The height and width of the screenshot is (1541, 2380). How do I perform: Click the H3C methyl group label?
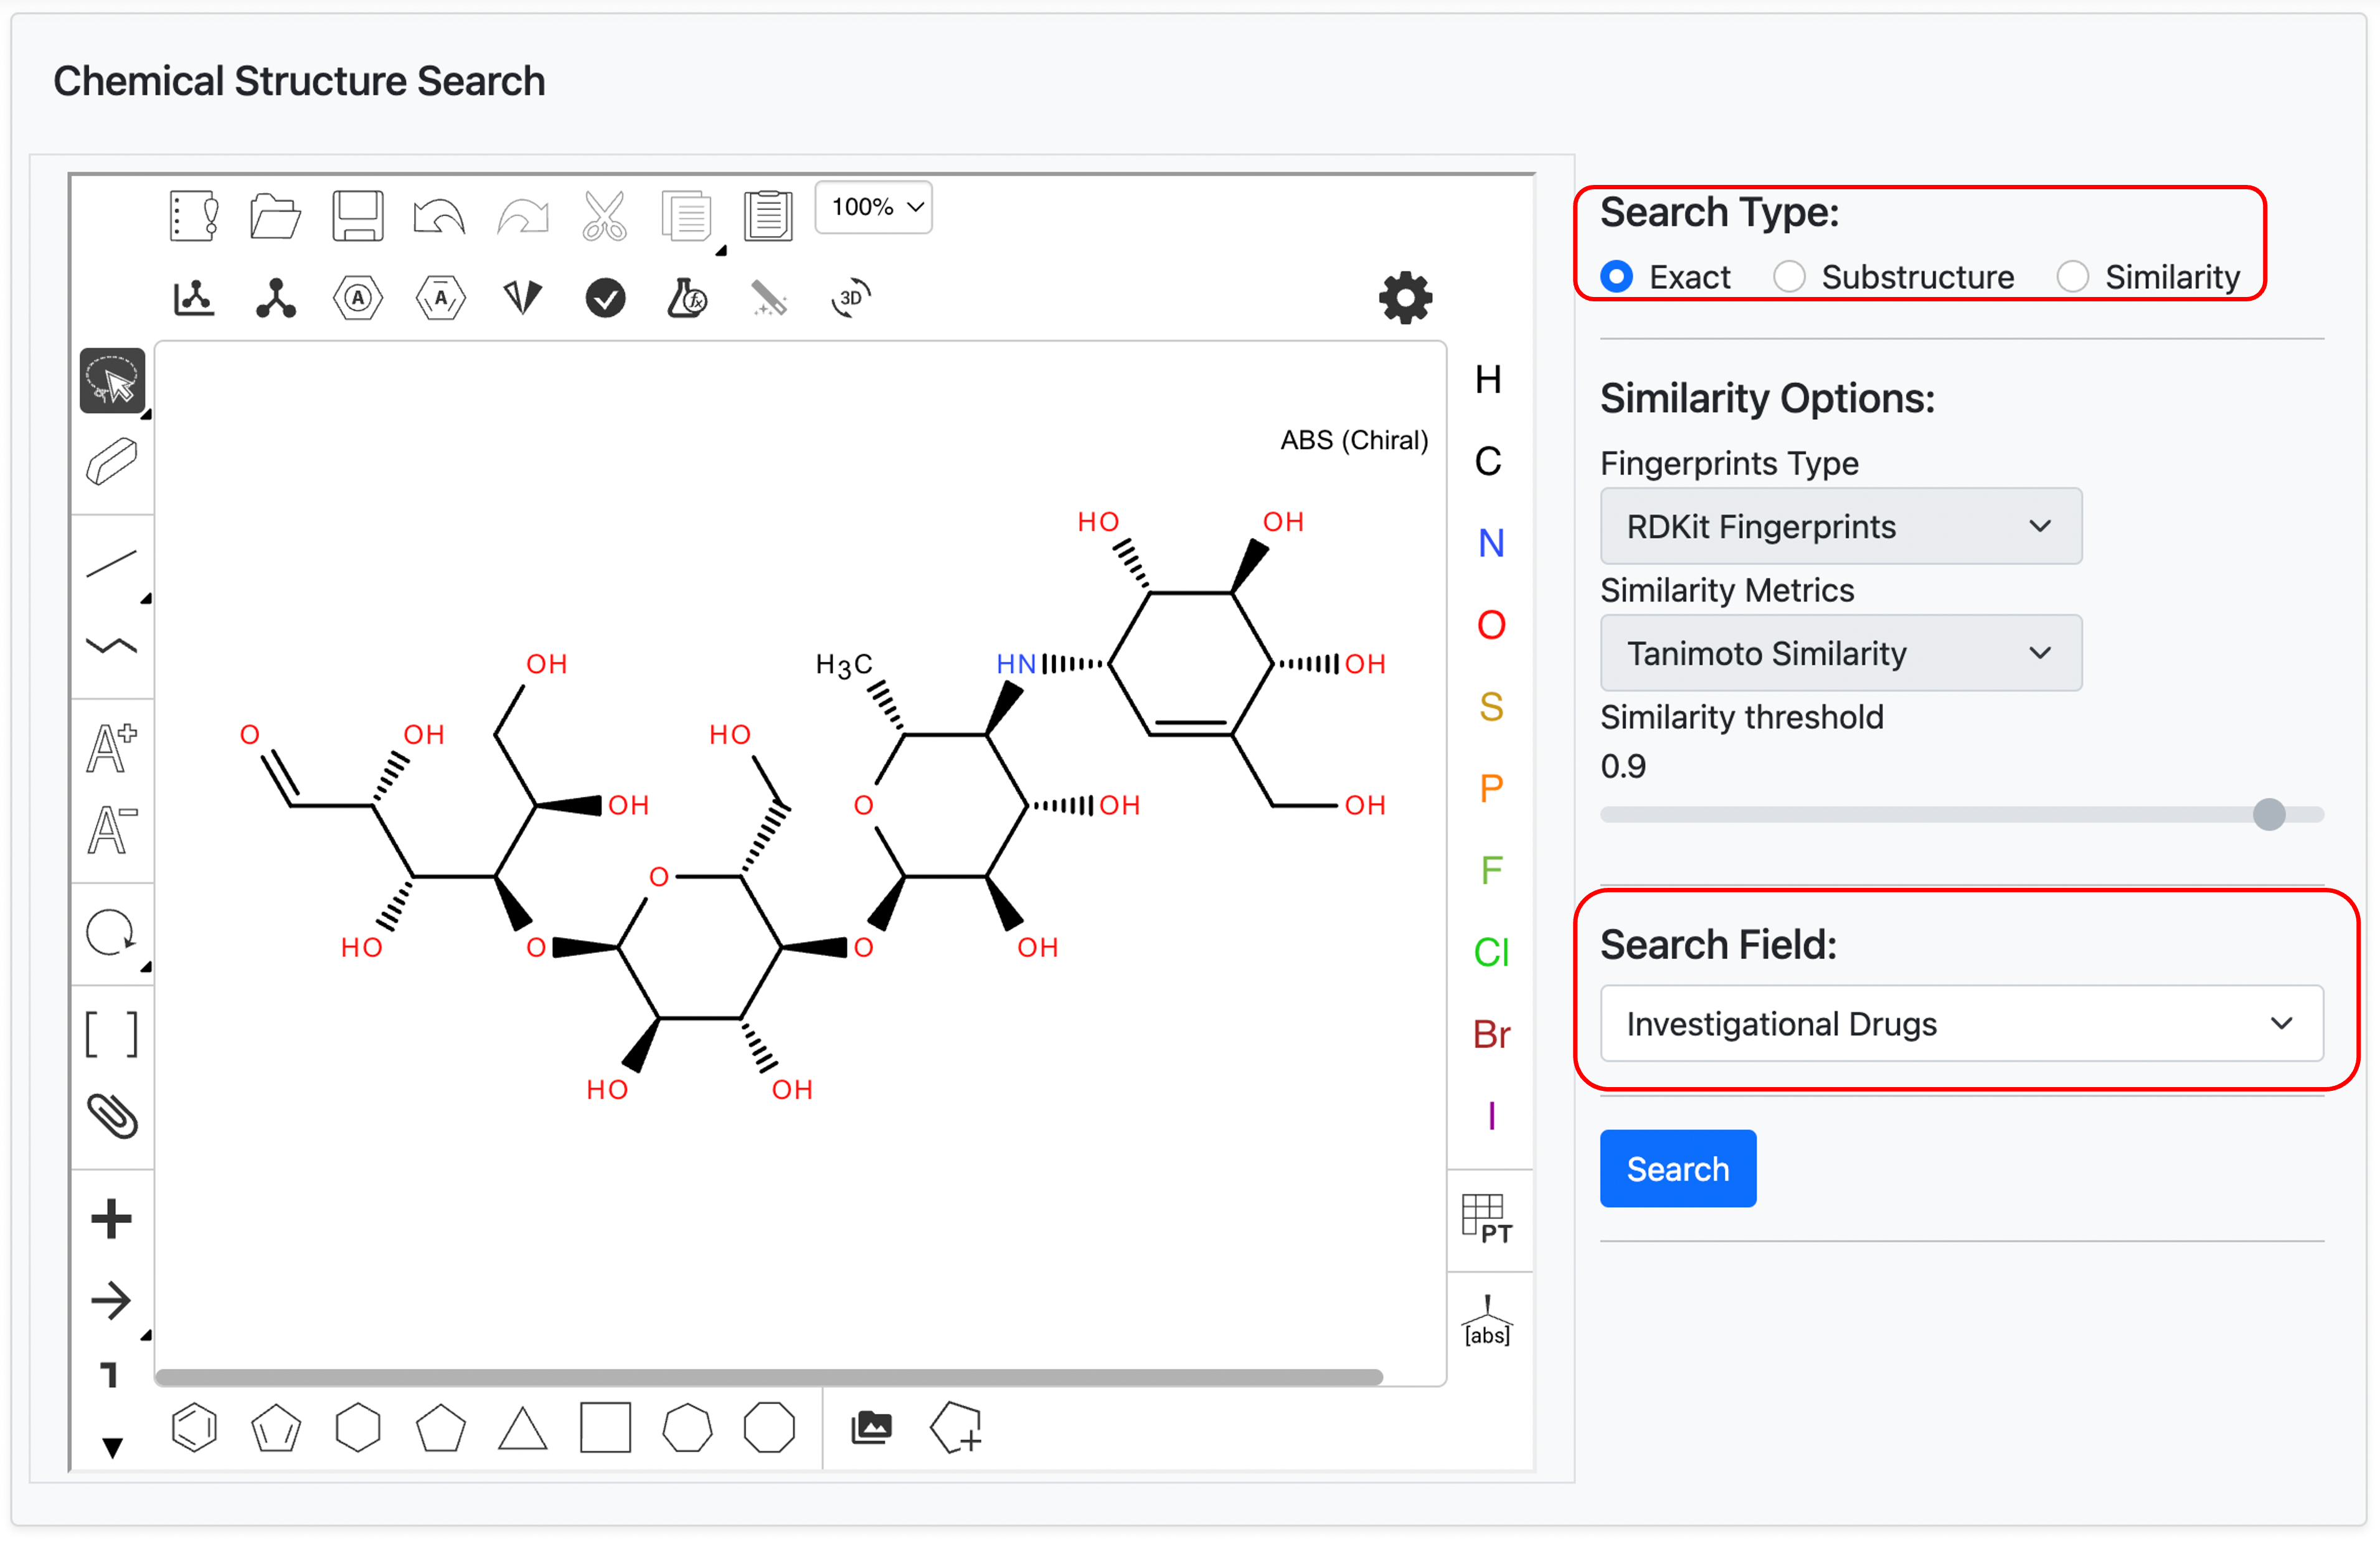tap(844, 665)
